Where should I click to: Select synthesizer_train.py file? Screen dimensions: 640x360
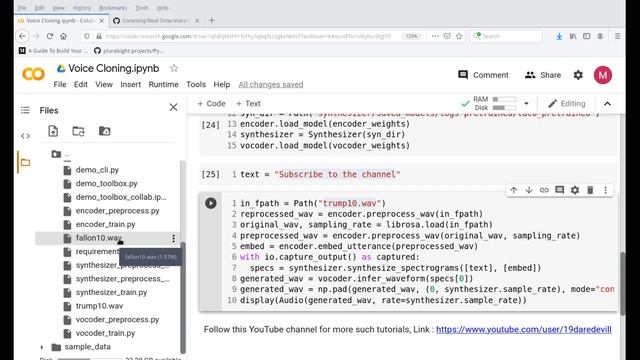111,293
